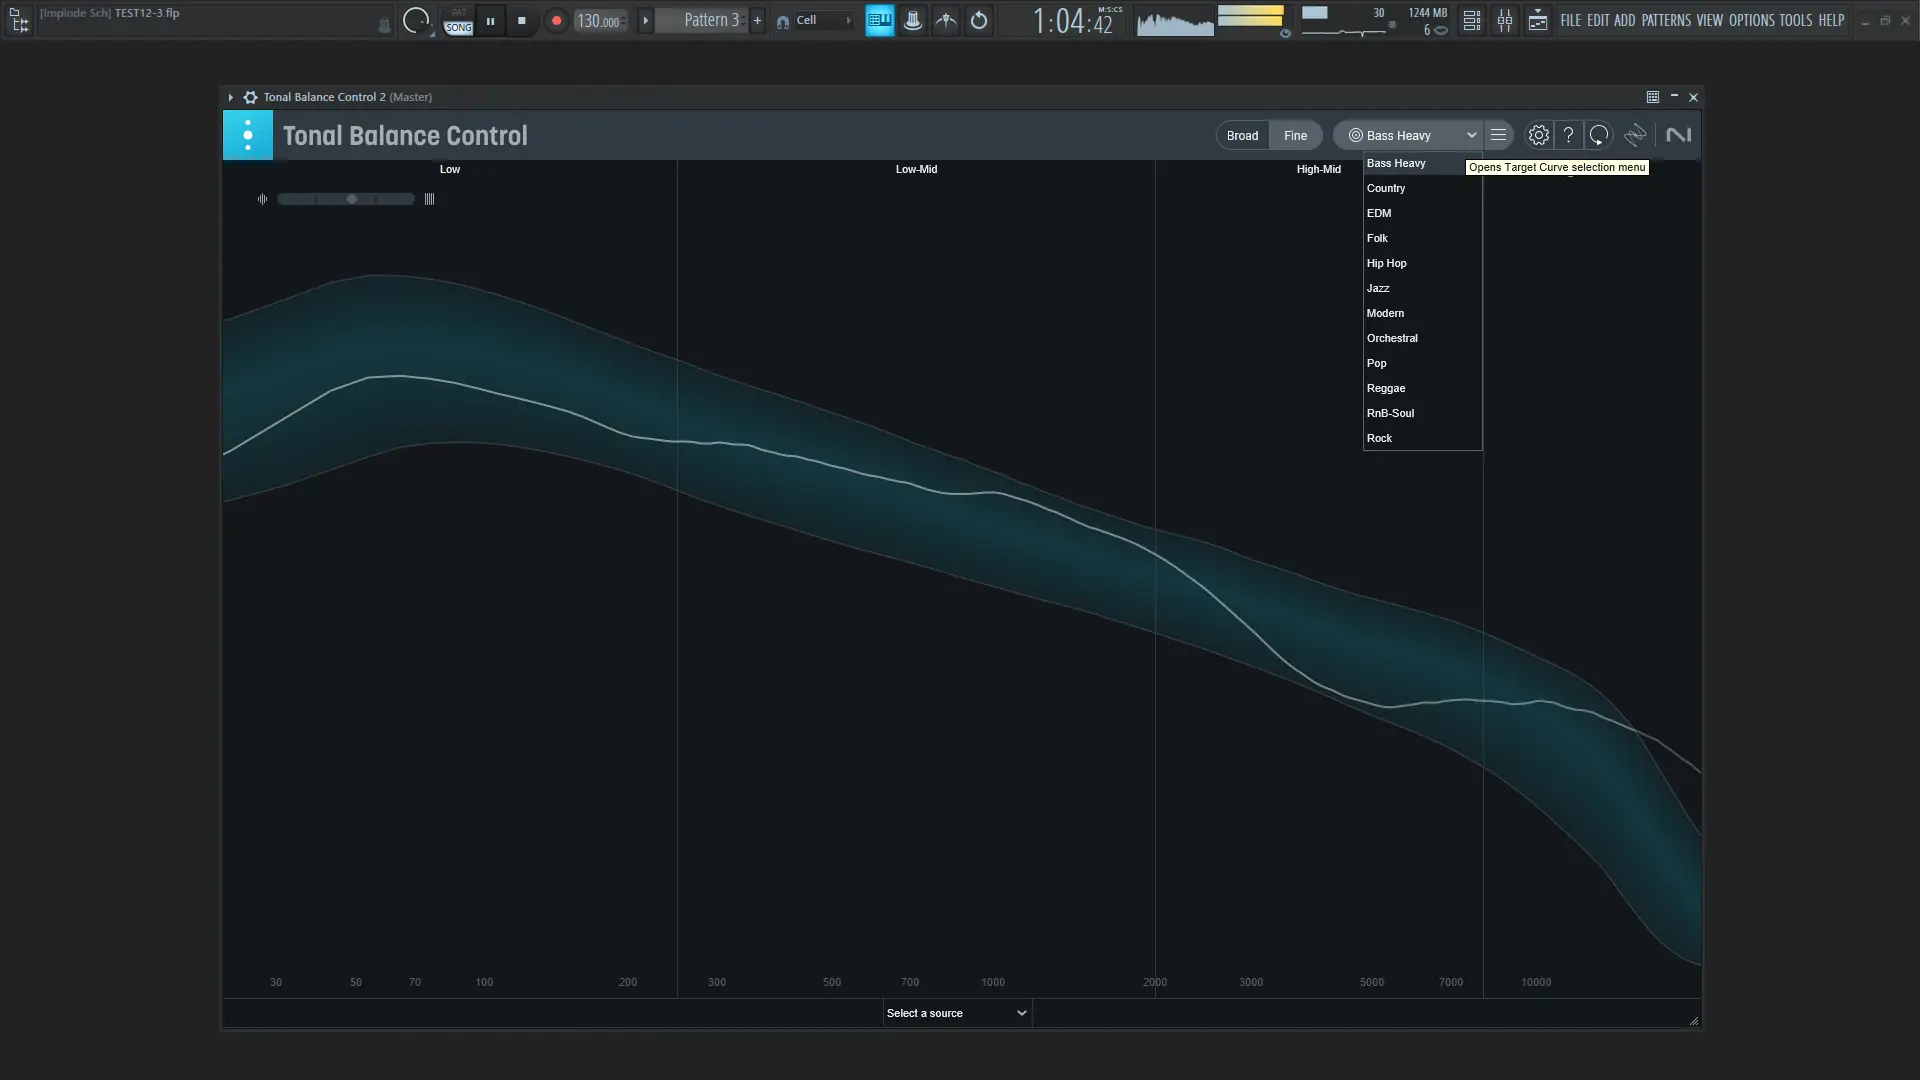This screenshot has height=1080, width=1920.
Task: Open the FL Studio mixer window
Action: click(x=1504, y=20)
